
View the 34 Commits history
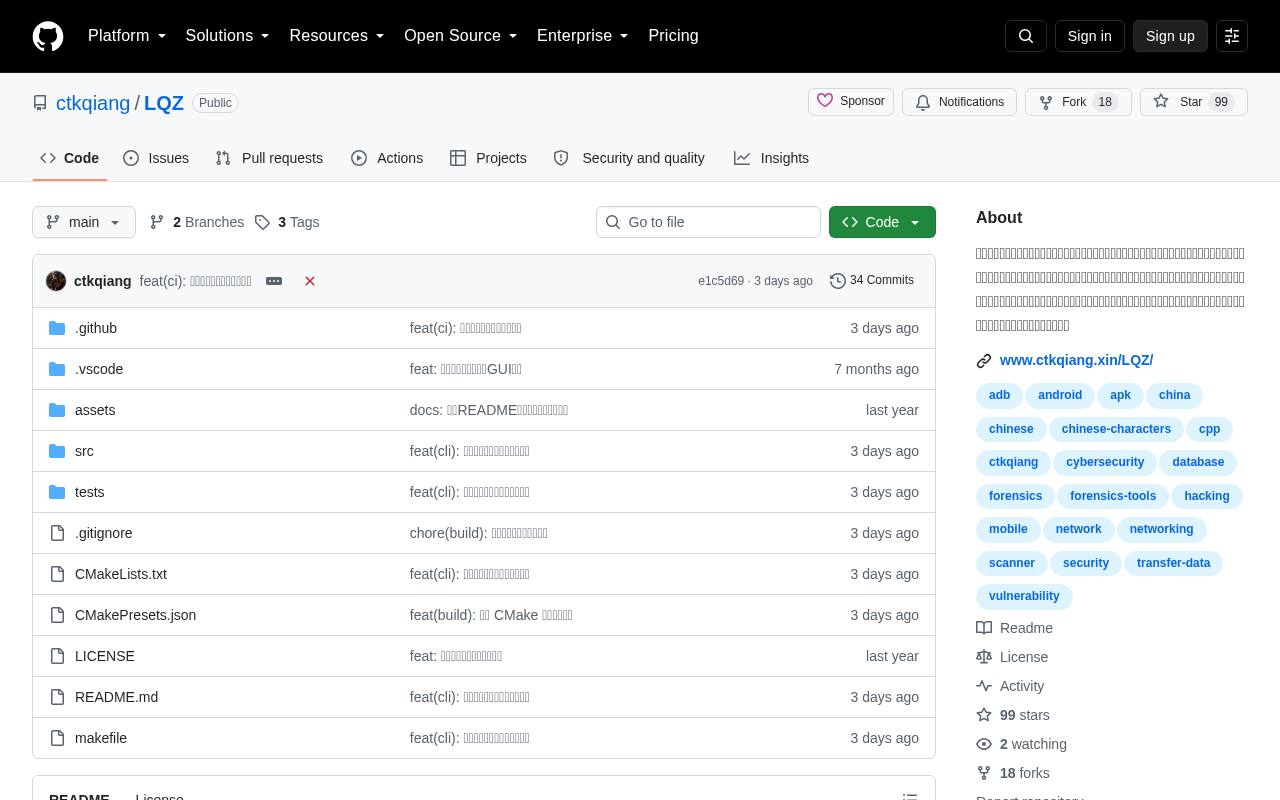tap(872, 281)
